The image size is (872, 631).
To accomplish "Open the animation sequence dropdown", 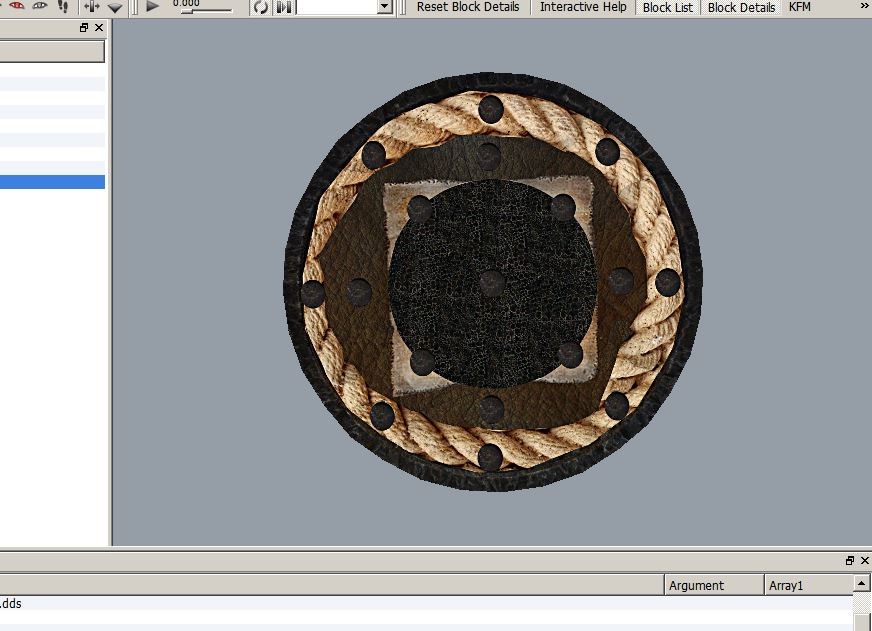I will pos(385,7).
